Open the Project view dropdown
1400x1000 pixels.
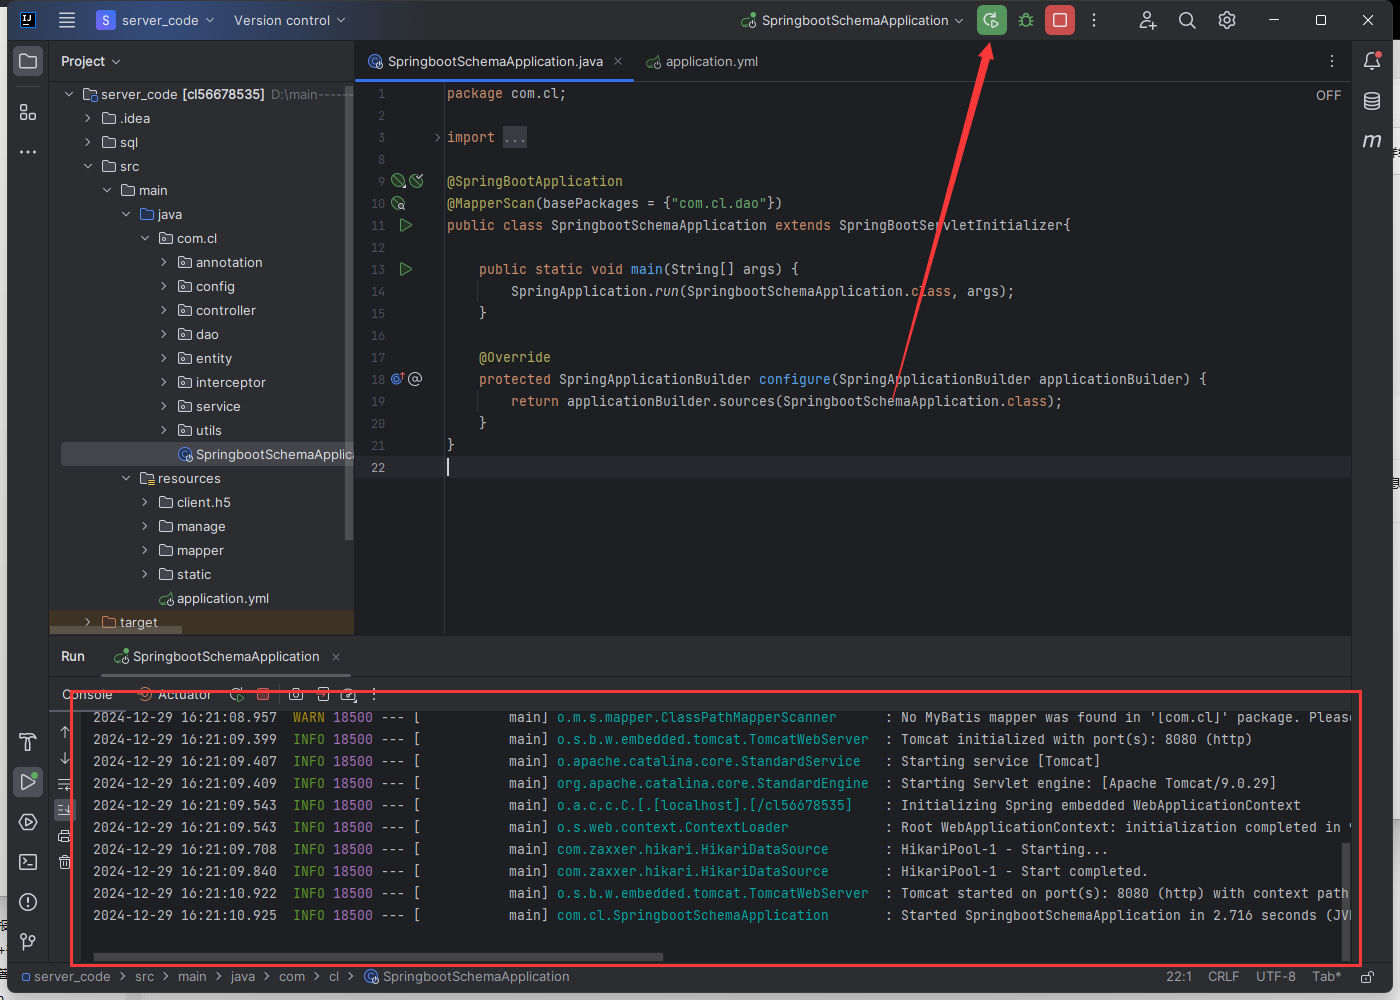90,61
